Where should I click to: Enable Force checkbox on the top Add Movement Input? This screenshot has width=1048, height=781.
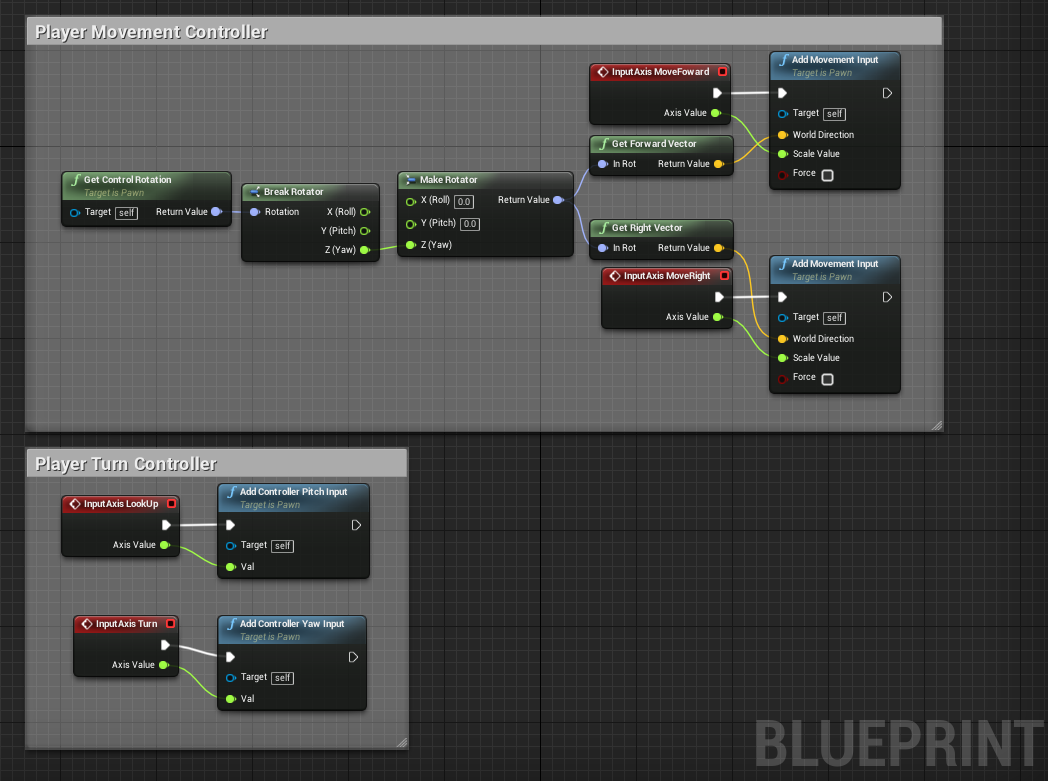(x=827, y=175)
